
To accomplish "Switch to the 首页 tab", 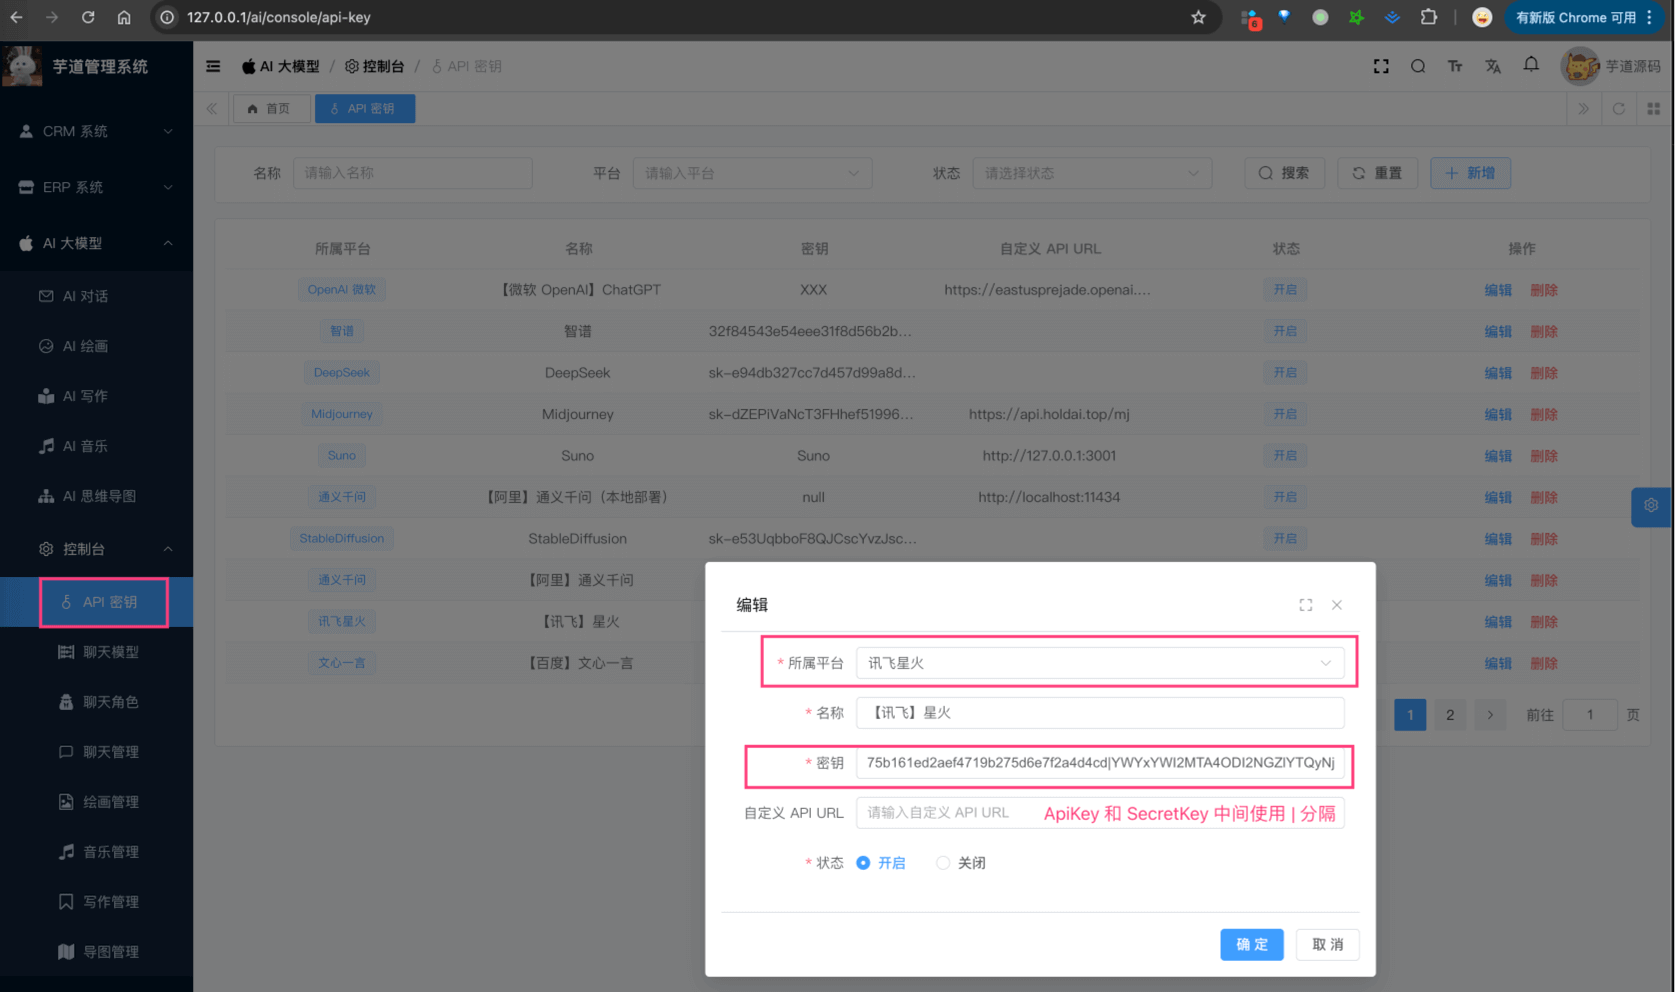I will [x=270, y=109].
